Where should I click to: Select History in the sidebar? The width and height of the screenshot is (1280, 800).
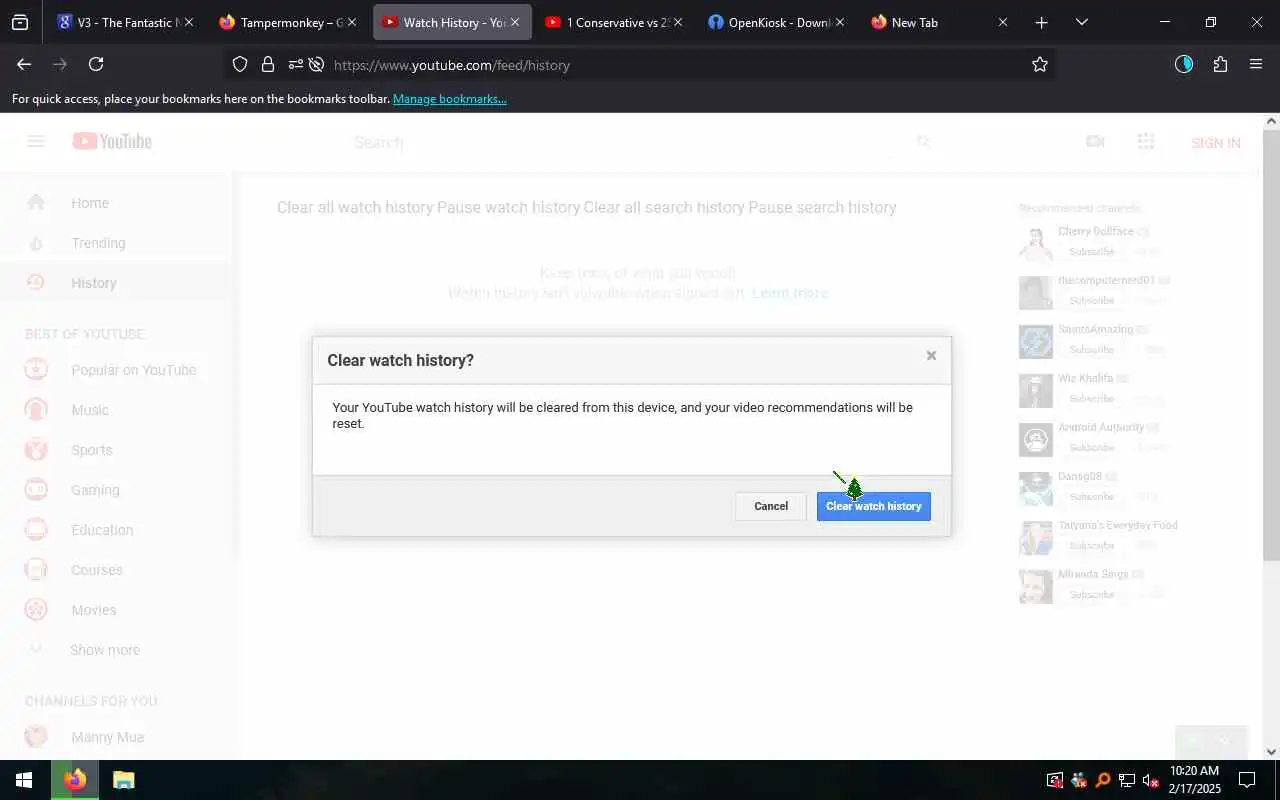pos(118,283)
